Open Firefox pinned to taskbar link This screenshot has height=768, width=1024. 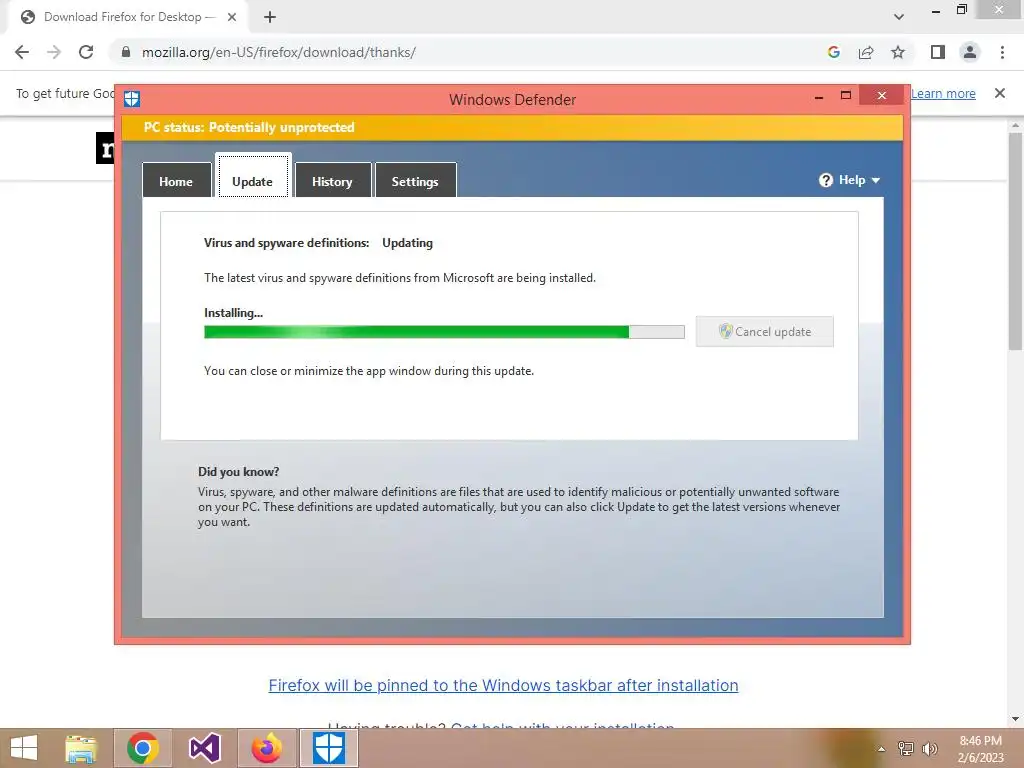pyautogui.click(x=504, y=685)
